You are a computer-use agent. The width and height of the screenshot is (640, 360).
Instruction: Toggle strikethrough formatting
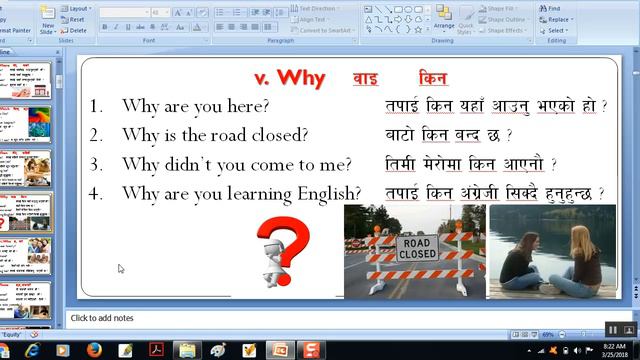pyautogui.click(x=140, y=27)
